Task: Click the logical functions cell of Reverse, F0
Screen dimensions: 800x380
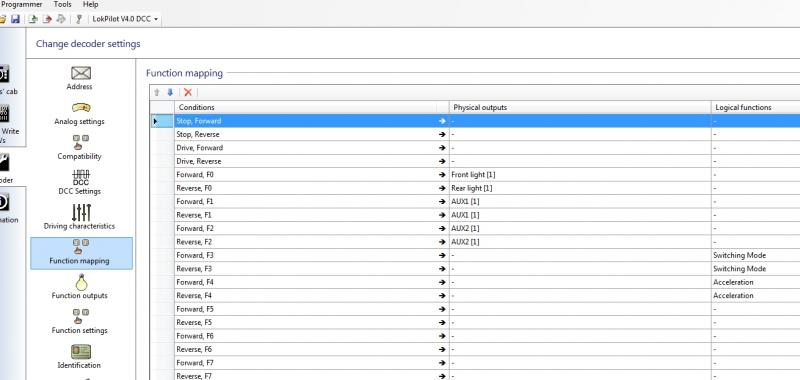Action: [x=756, y=188]
